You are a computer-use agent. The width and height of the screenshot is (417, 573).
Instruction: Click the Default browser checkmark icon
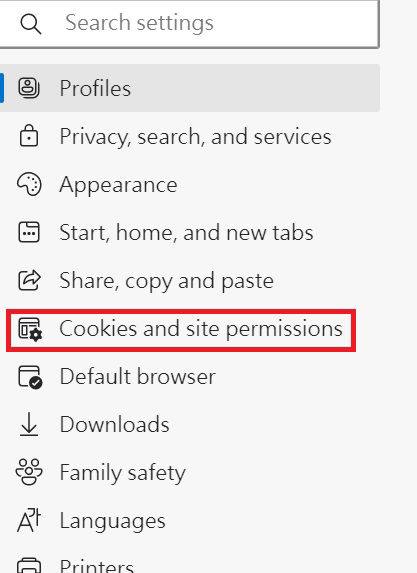(x=30, y=377)
